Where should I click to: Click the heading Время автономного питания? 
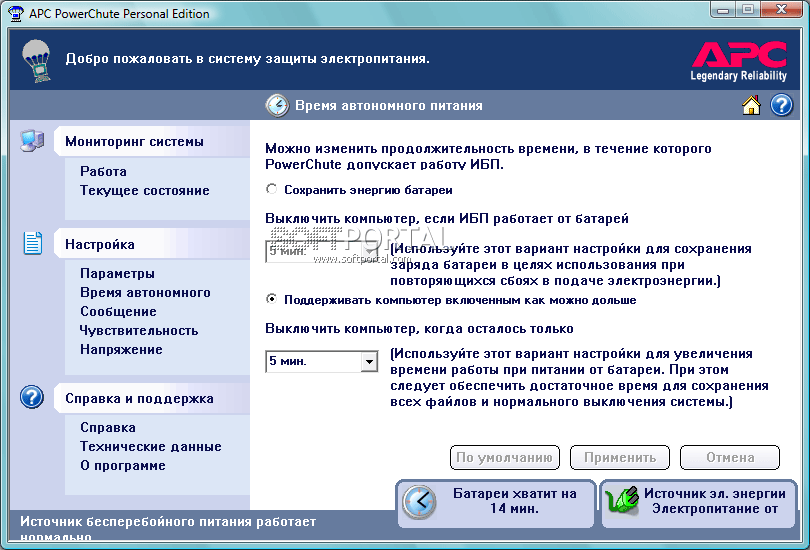(x=389, y=105)
